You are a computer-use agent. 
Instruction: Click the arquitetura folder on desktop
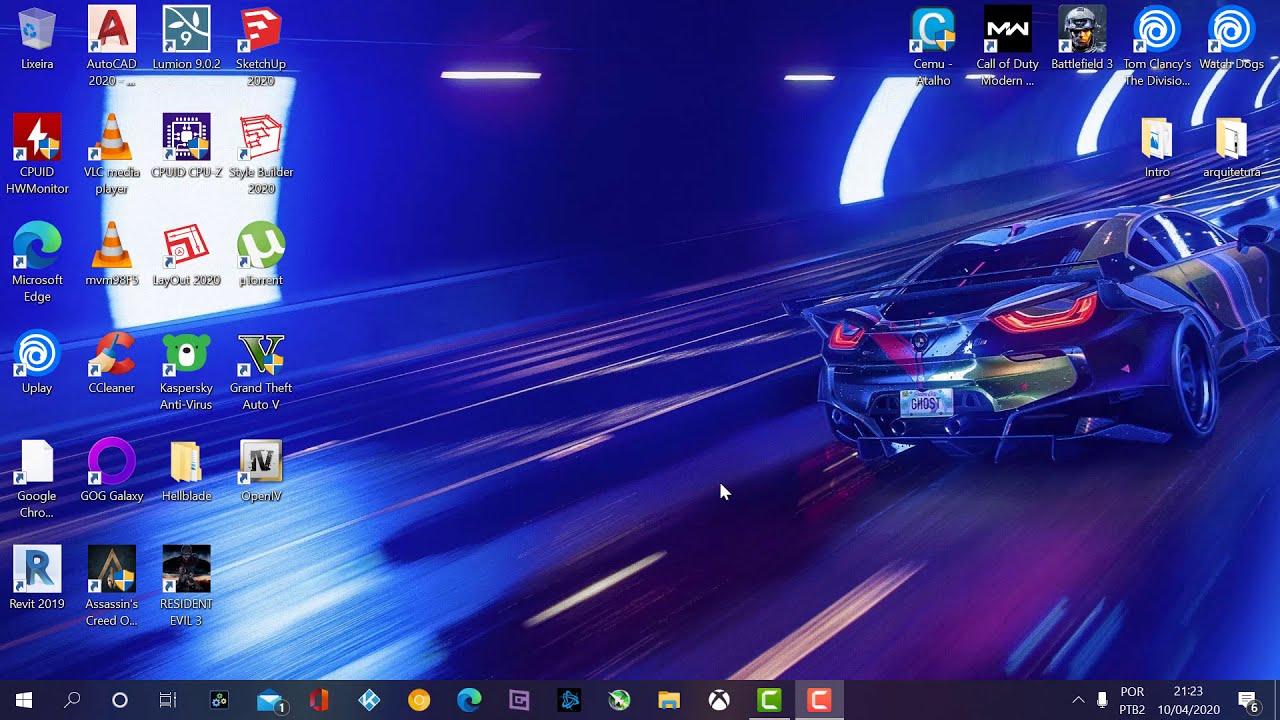1231,147
